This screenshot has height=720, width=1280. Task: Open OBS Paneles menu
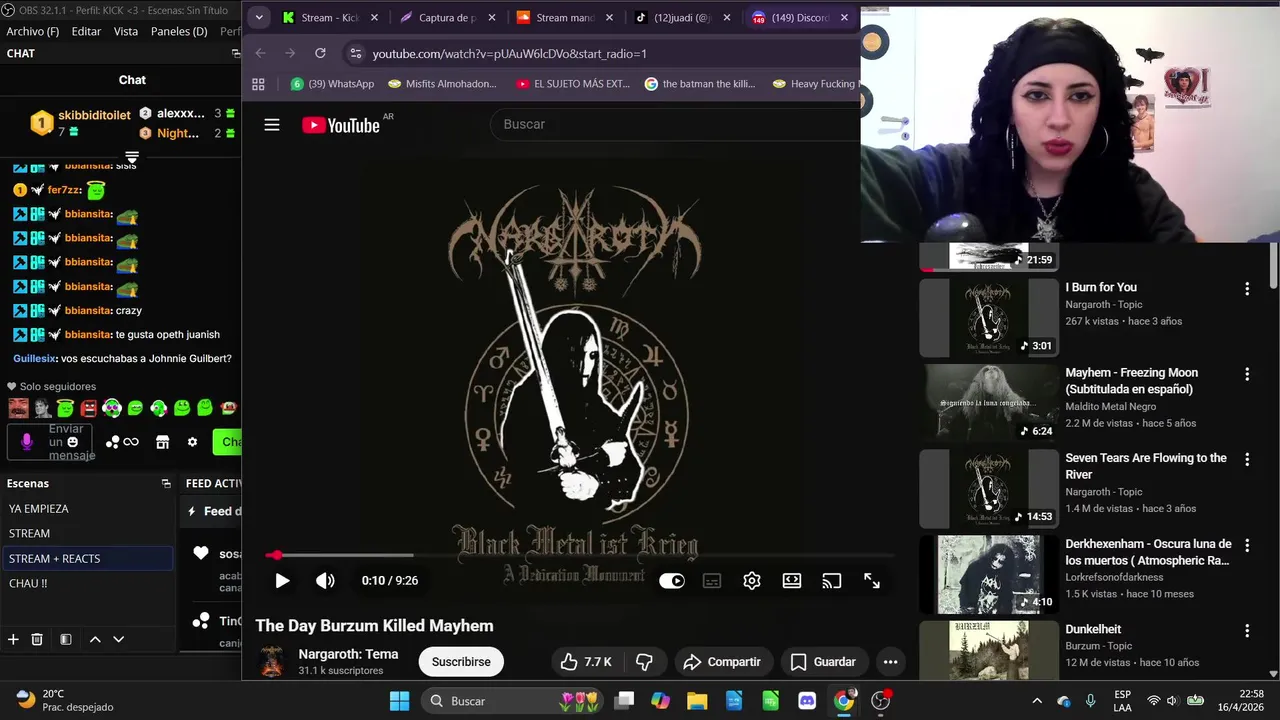pyautogui.click(x=179, y=31)
